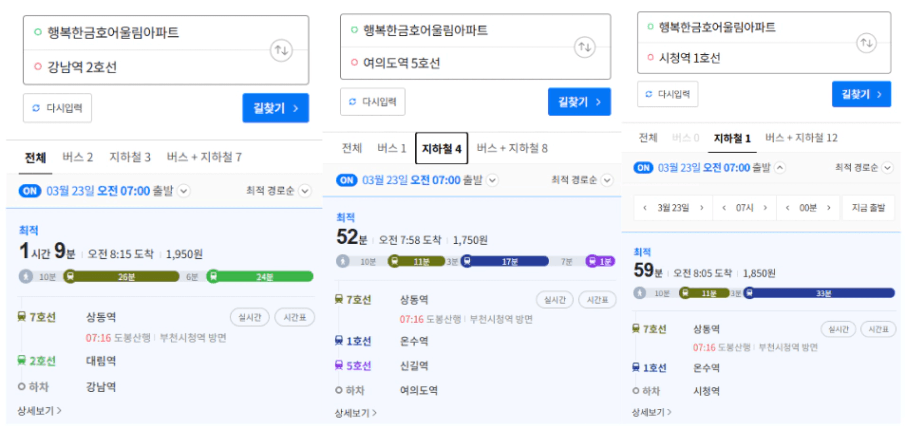Click 다시입력 reset button in 강남역 panel
The image size is (906, 429).
[x=57, y=108]
